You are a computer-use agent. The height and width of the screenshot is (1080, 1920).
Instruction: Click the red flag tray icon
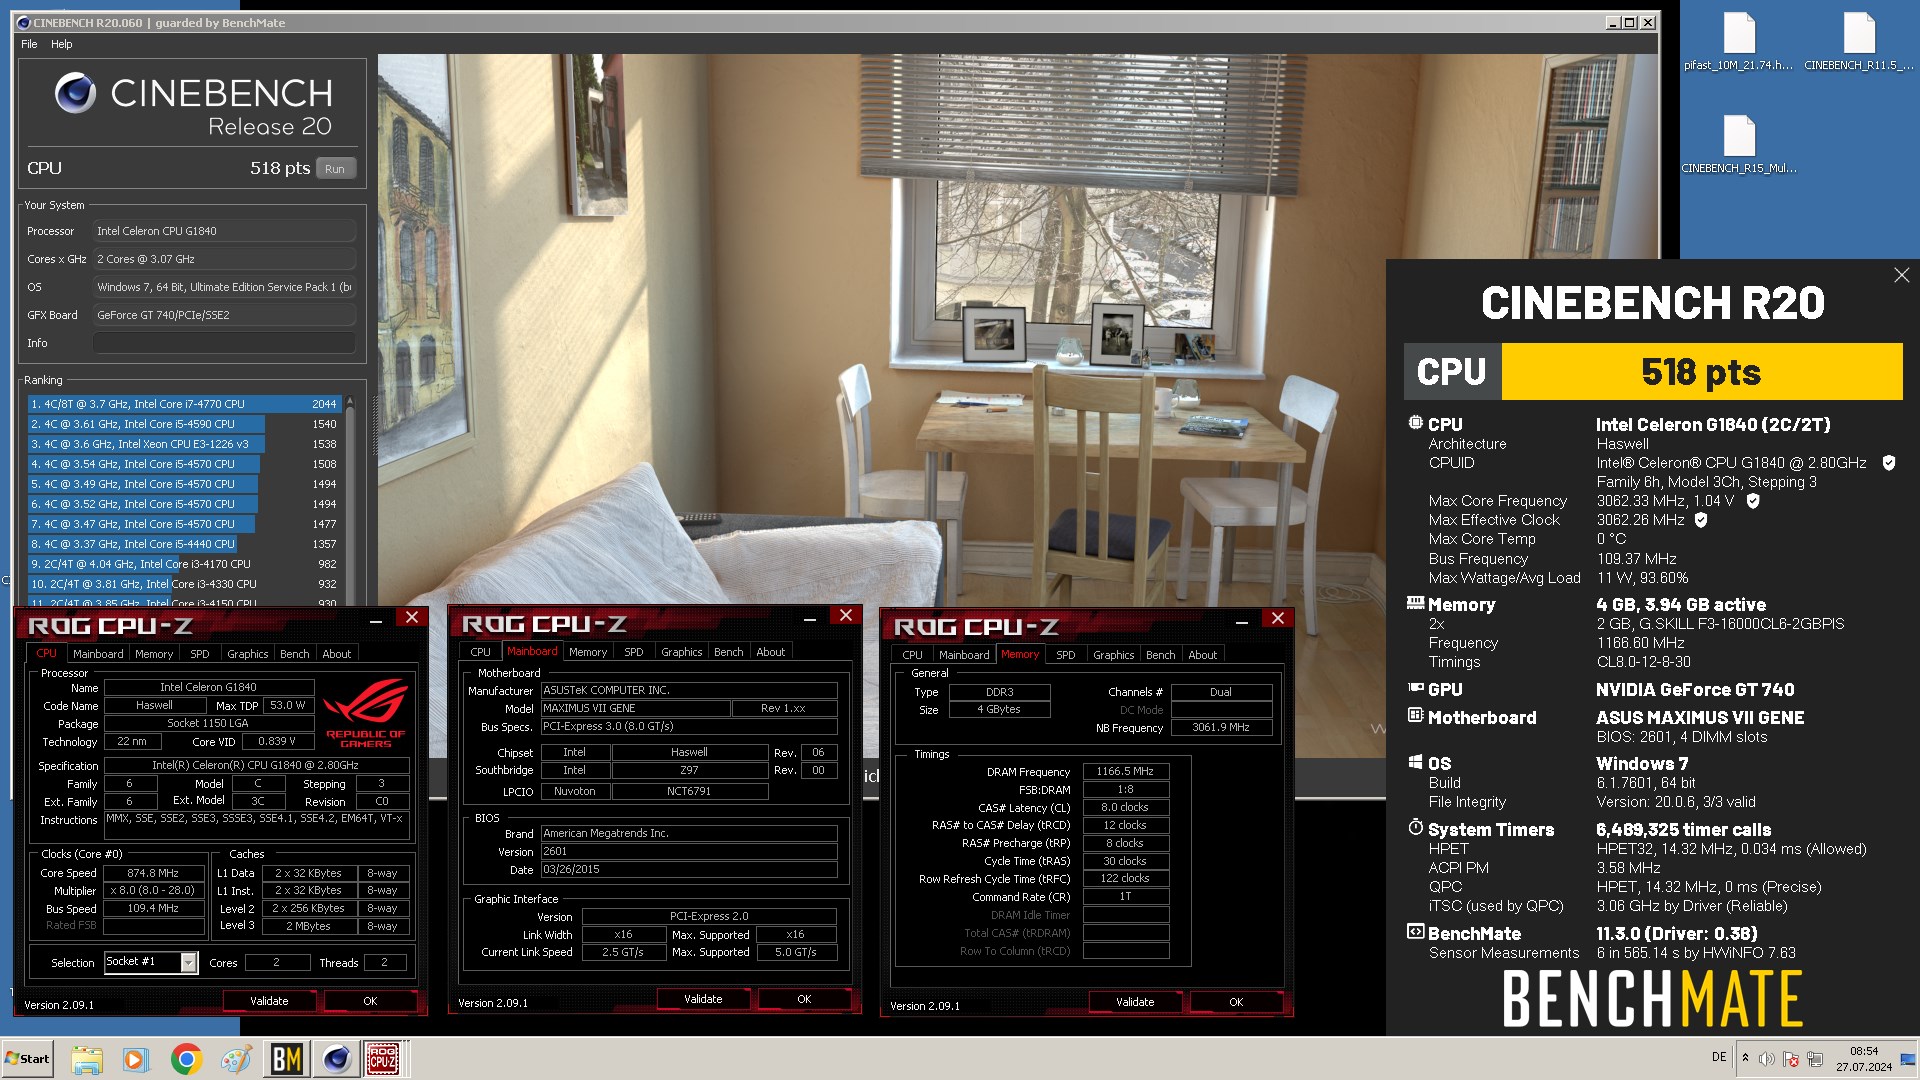pos(1791,1059)
